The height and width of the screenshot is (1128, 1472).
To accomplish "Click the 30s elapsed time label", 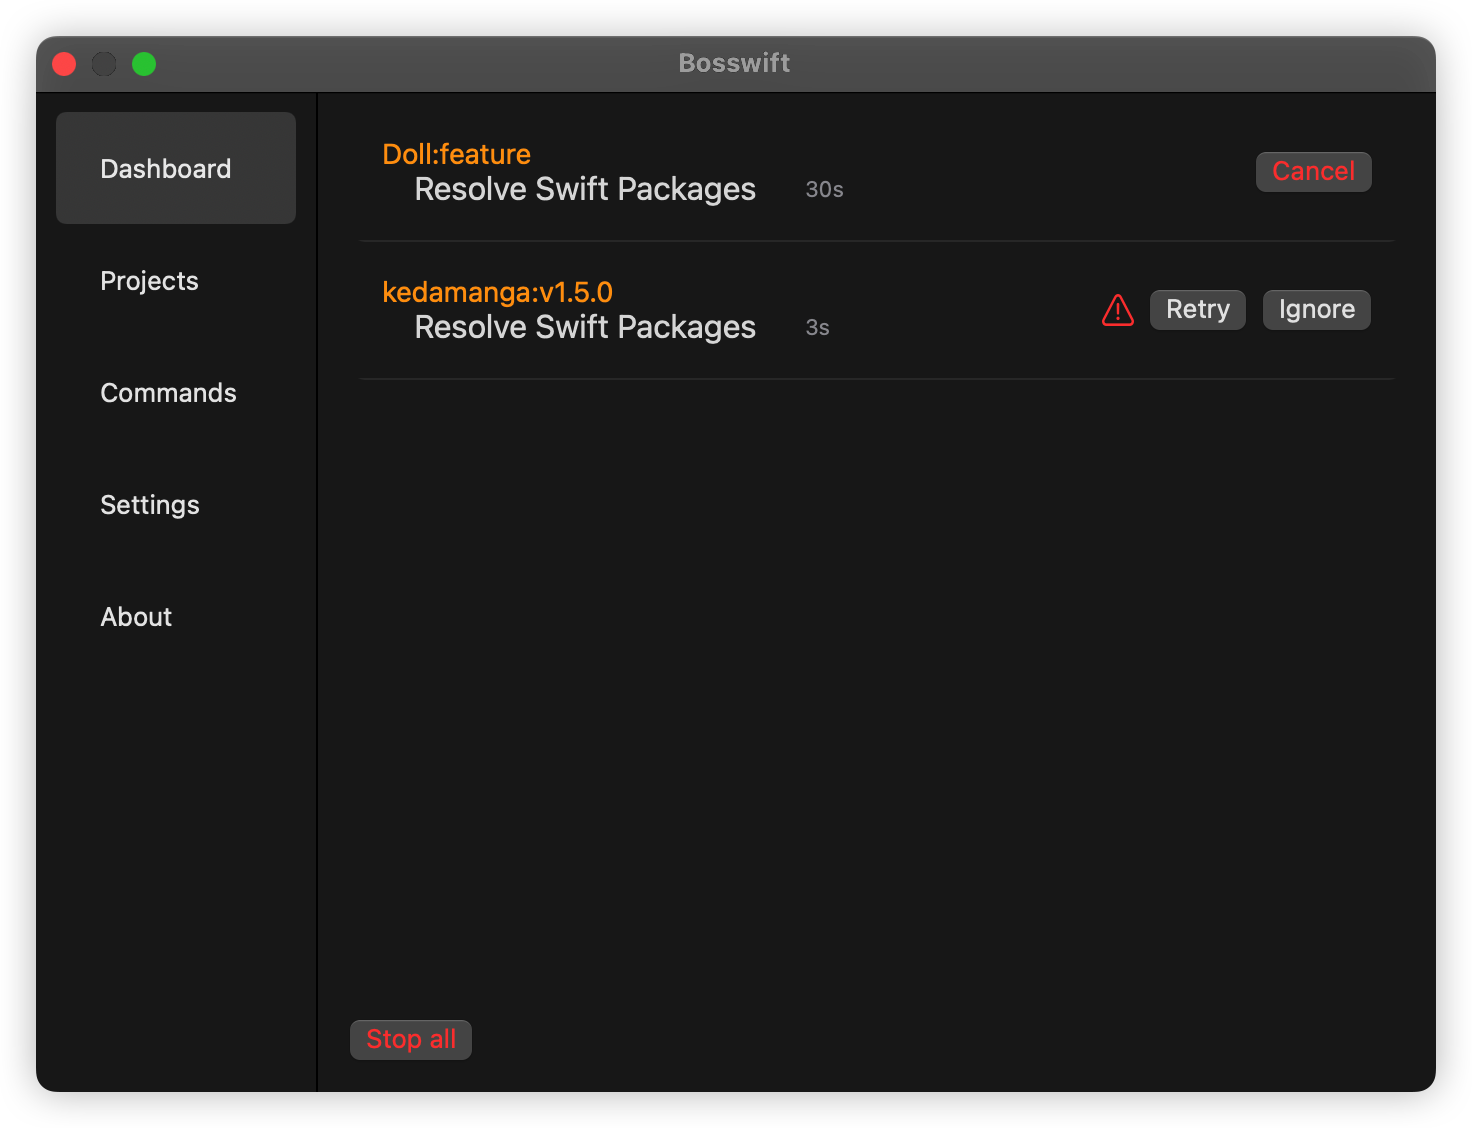I will 824,189.
